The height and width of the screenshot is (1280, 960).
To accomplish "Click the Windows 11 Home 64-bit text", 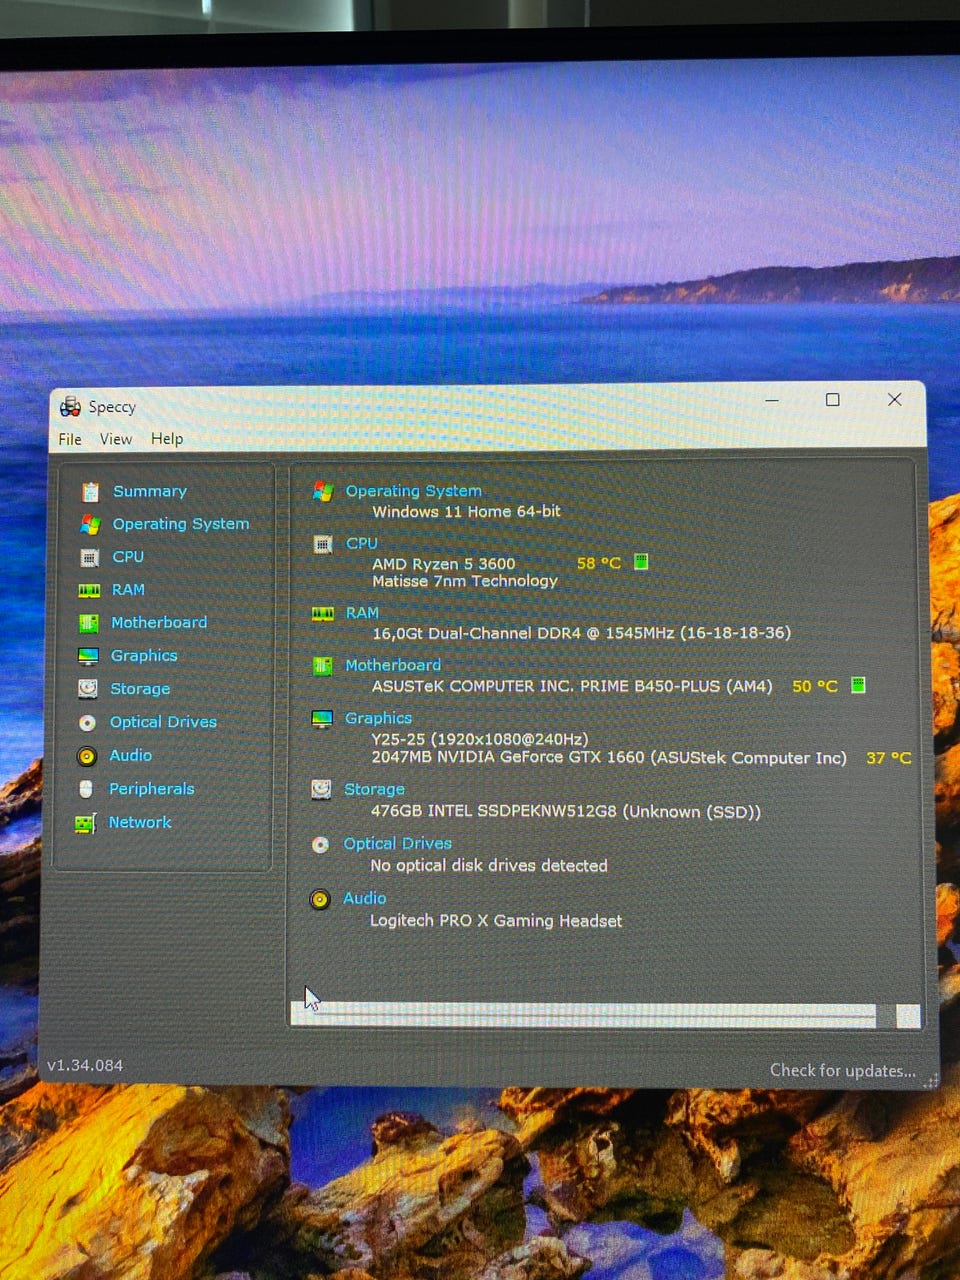I will [466, 511].
